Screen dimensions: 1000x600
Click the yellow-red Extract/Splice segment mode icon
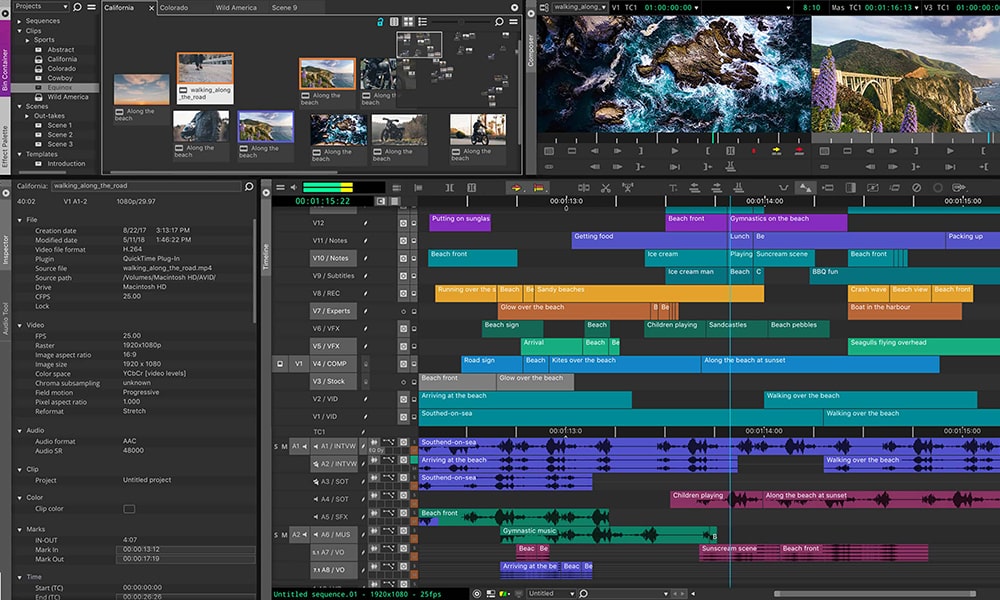pos(539,187)
